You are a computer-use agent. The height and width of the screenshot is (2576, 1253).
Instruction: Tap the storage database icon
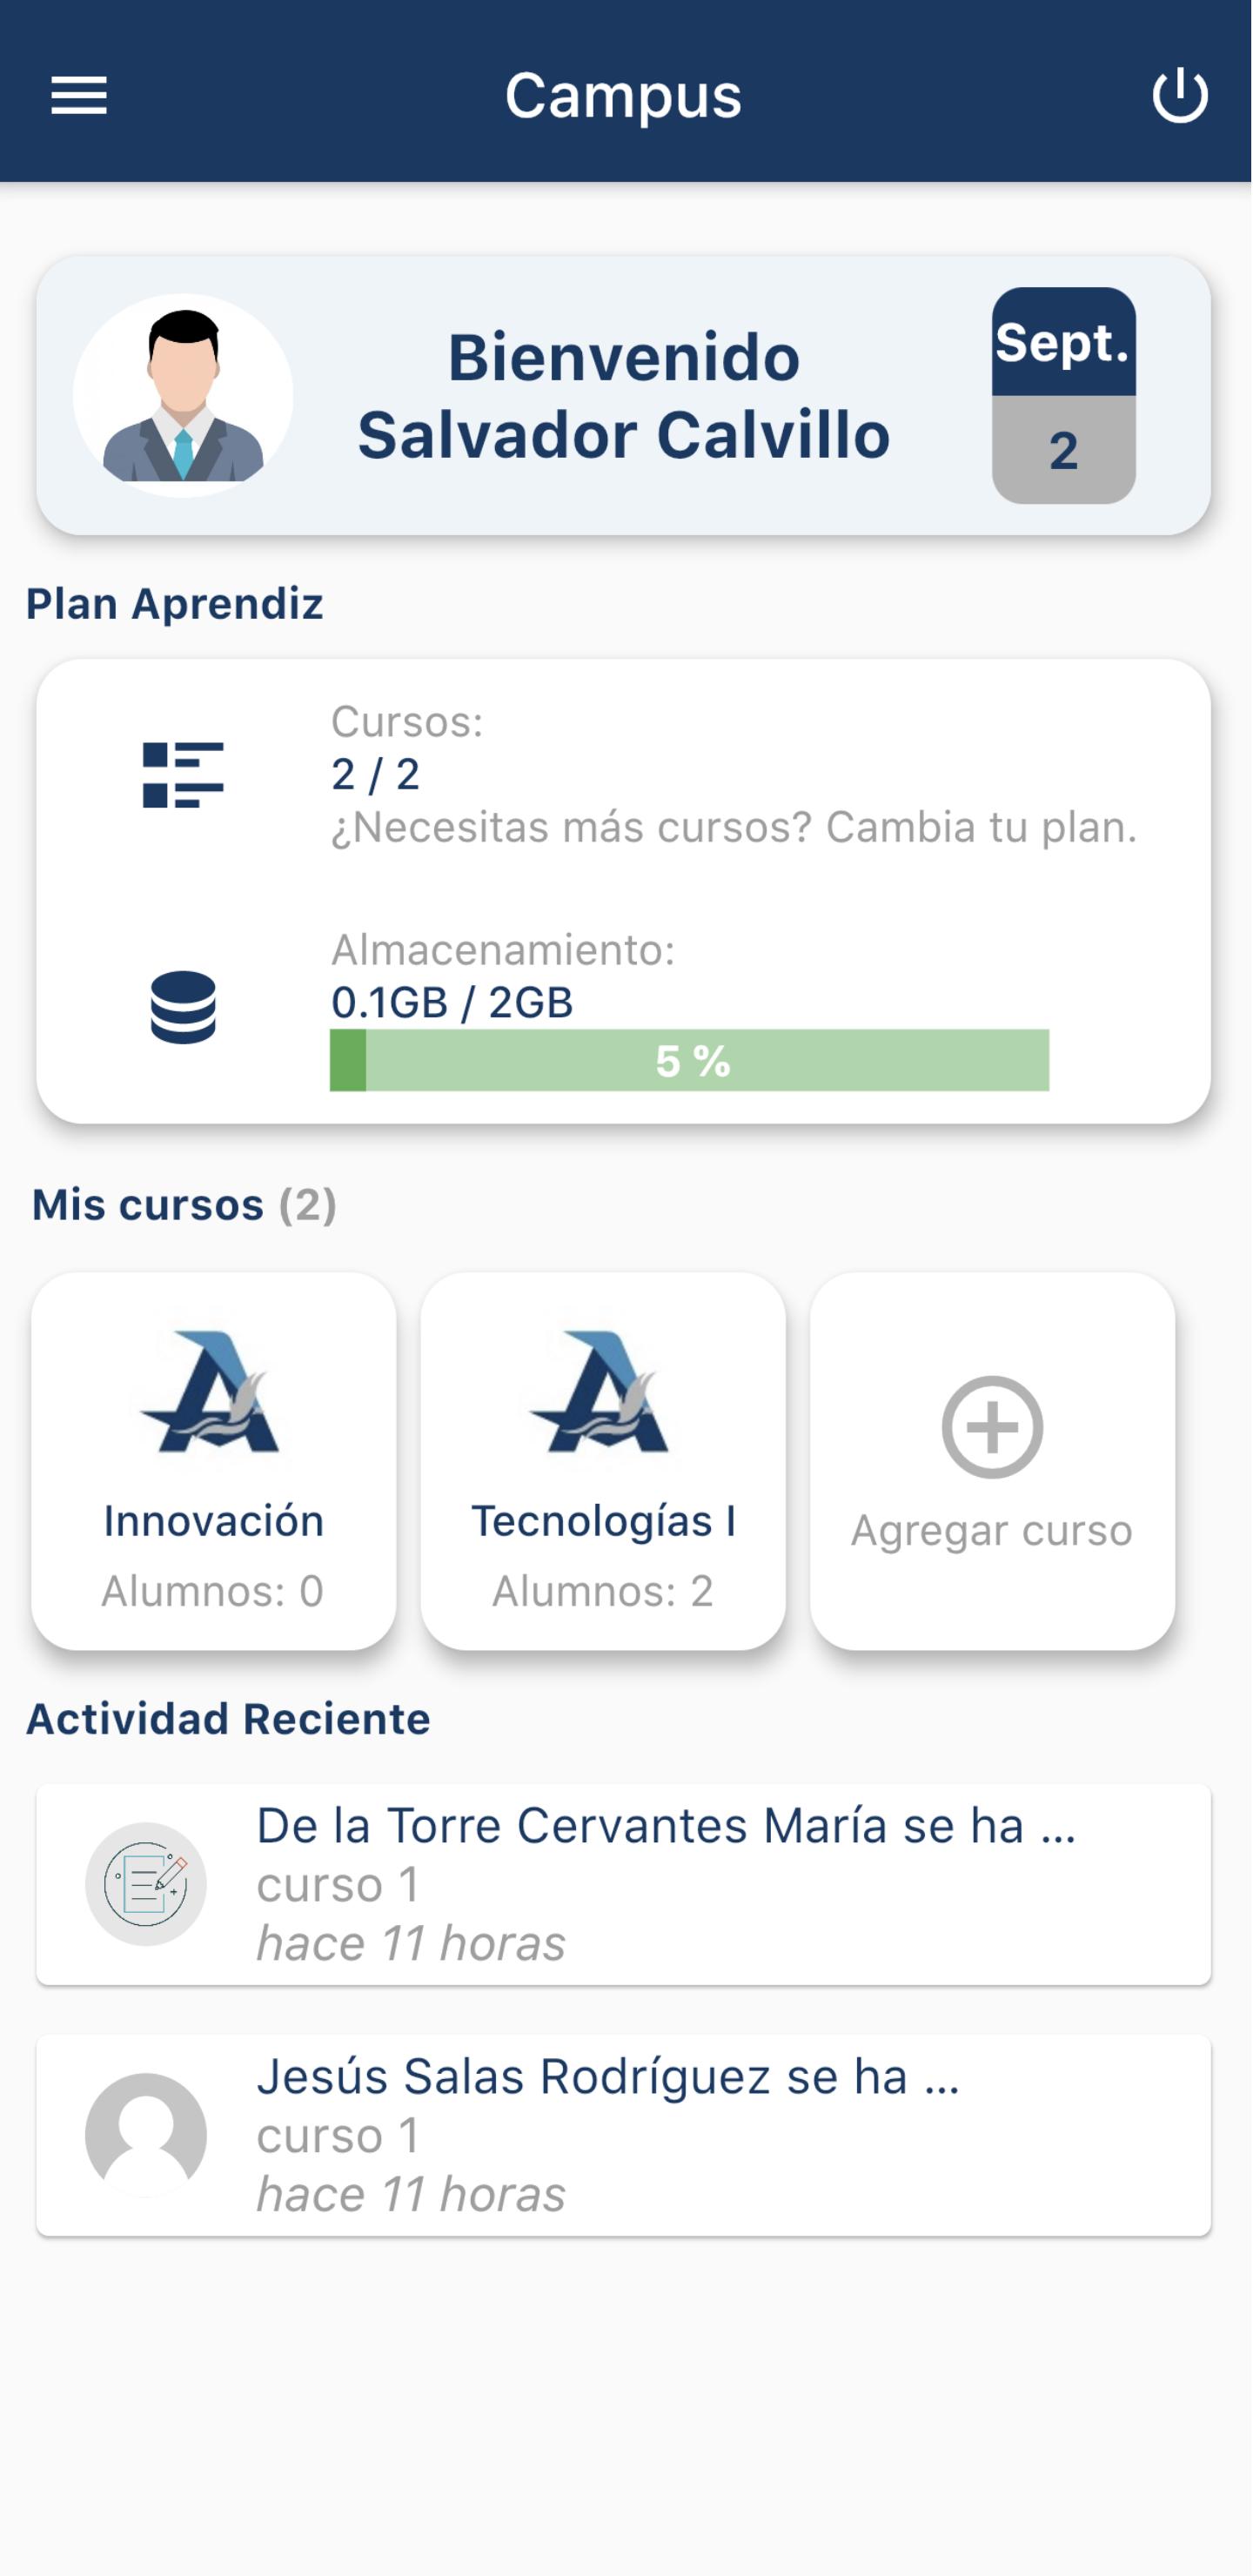183,1007
